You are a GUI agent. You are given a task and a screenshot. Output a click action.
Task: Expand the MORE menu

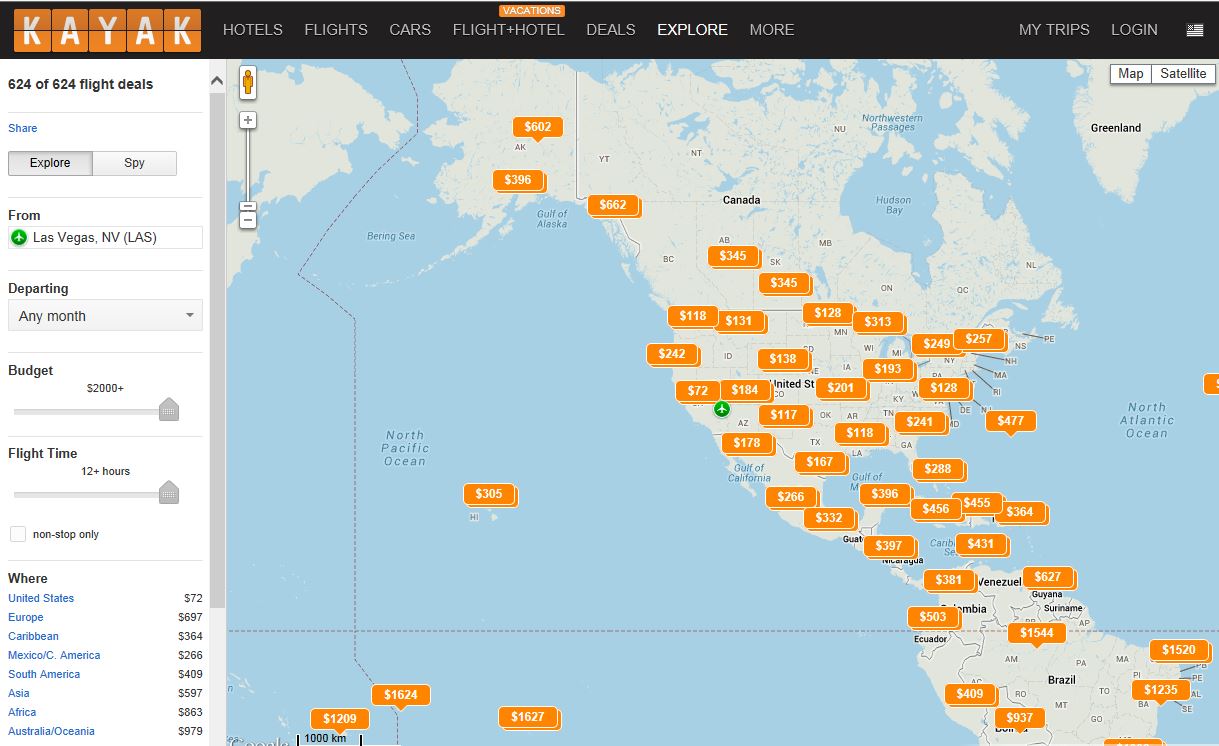[x=772, y=30]
